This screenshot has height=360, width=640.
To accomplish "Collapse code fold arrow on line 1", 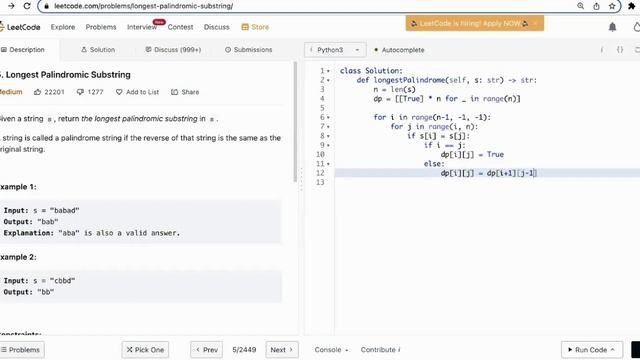I will 328,71.
